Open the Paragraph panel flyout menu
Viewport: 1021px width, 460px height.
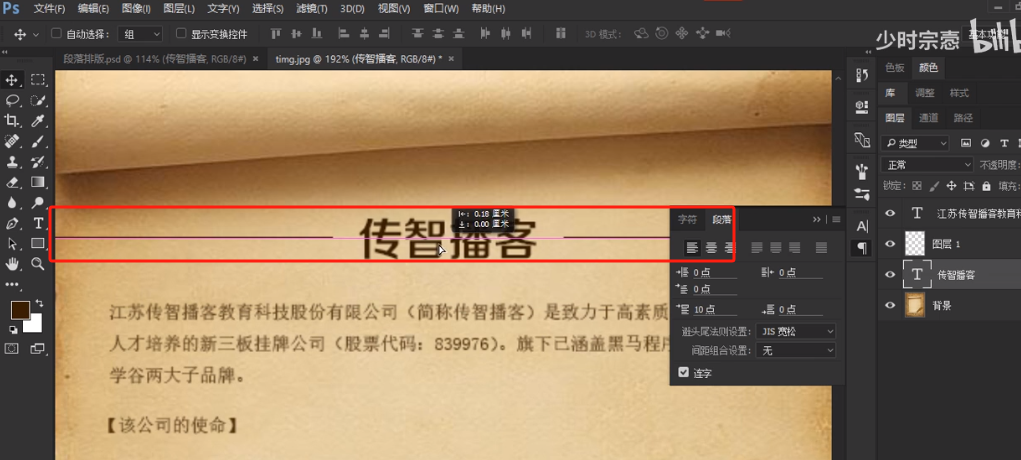(x=837, y=220)
